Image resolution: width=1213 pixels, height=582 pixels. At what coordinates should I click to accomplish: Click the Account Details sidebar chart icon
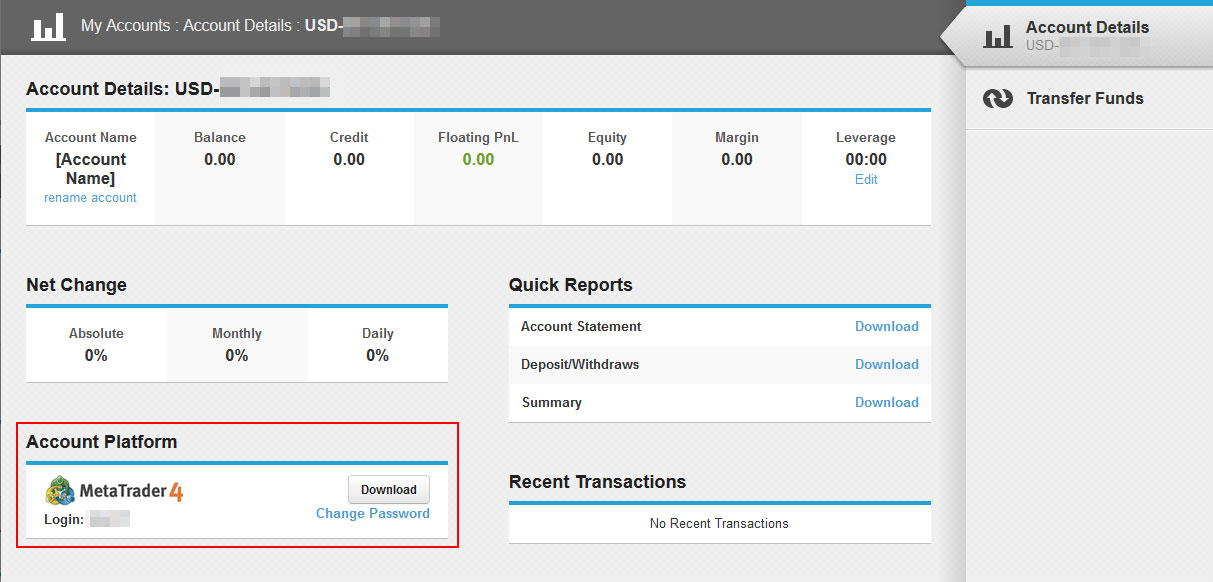(998, 37)
